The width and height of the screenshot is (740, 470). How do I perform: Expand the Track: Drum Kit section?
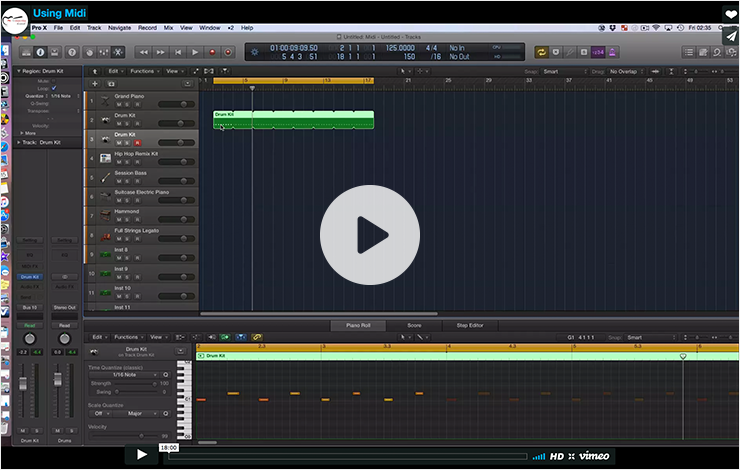pyautogui.click(x=19, y=143)
